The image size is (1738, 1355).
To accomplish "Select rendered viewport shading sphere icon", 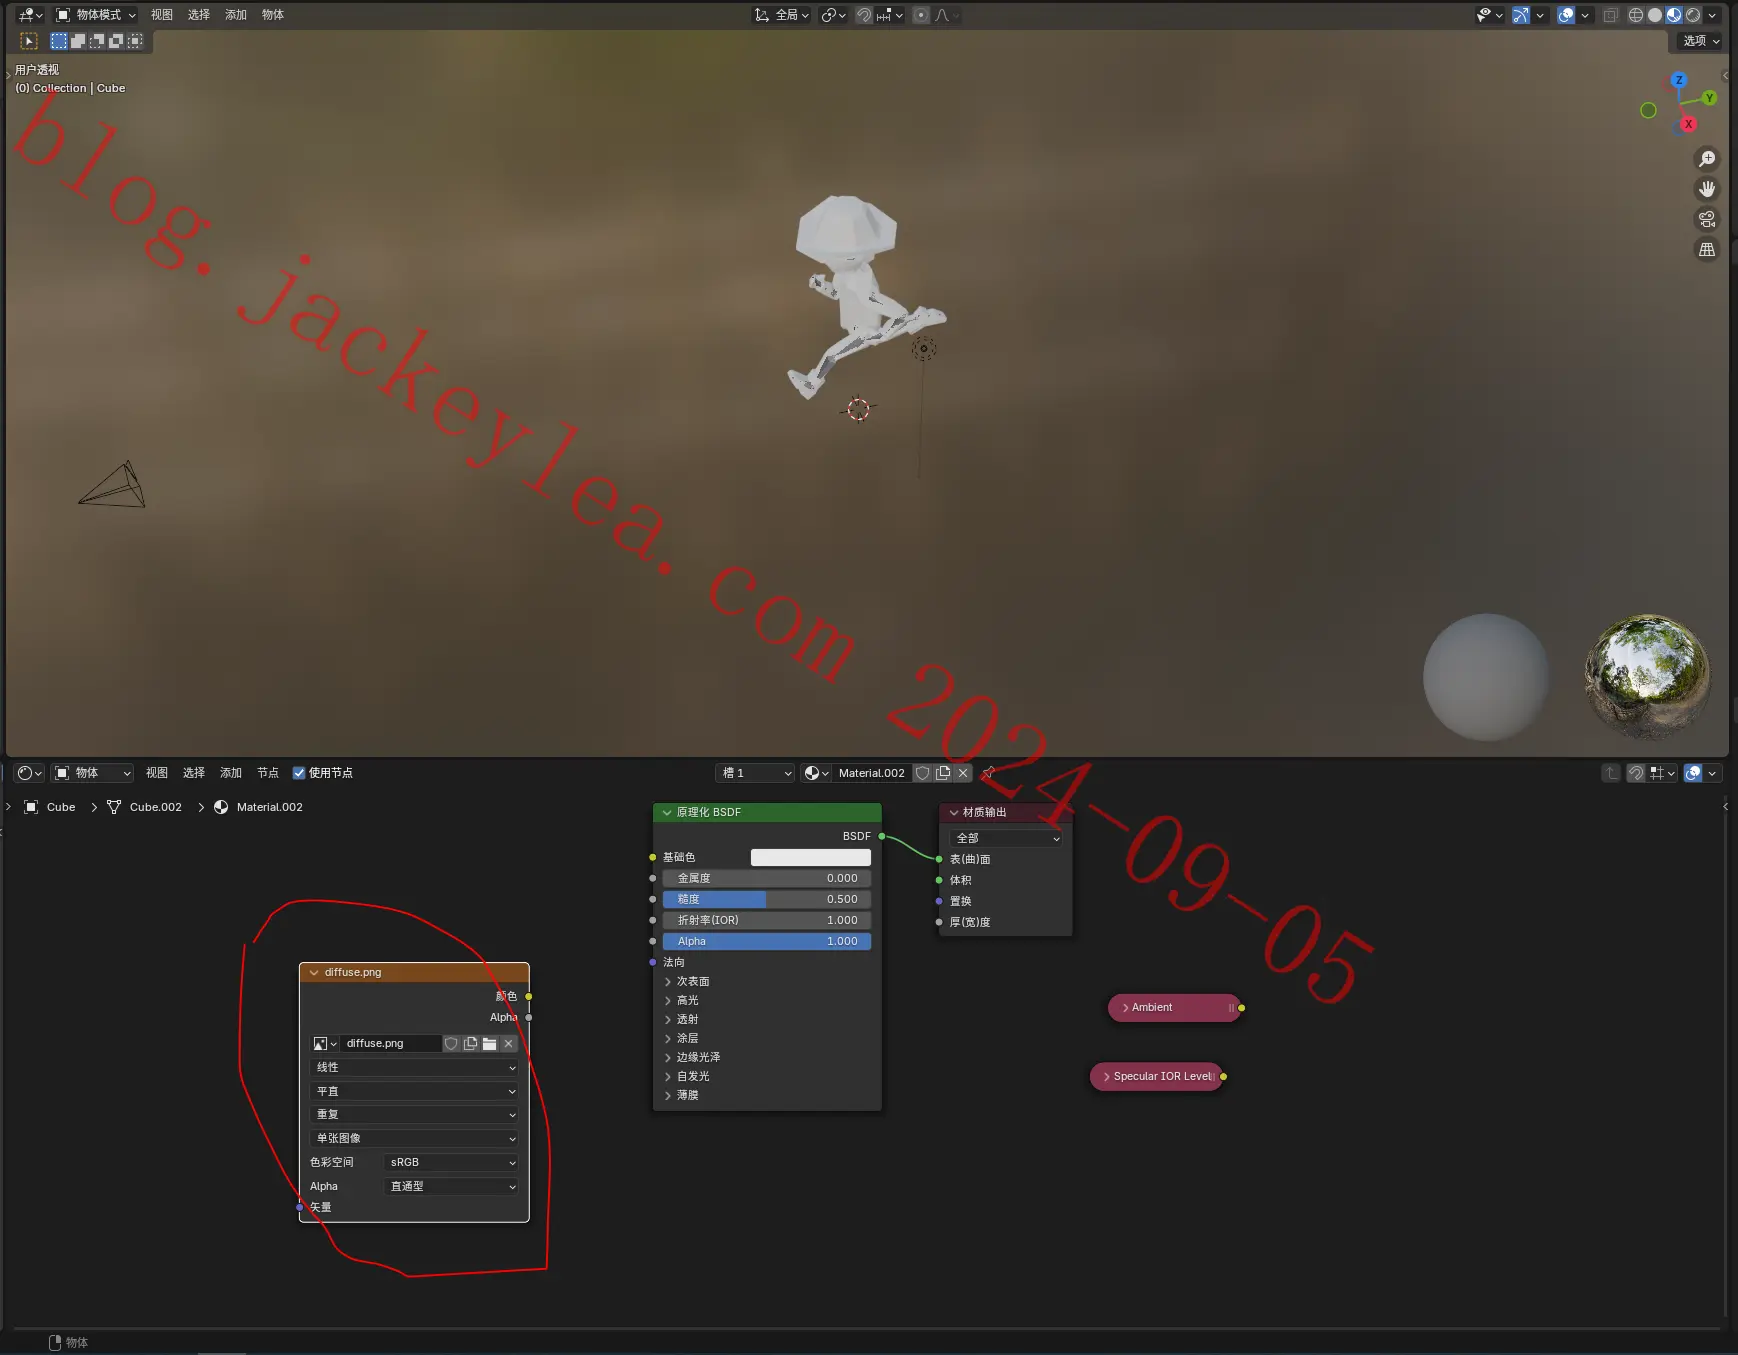I will (x=1693, y=15).
